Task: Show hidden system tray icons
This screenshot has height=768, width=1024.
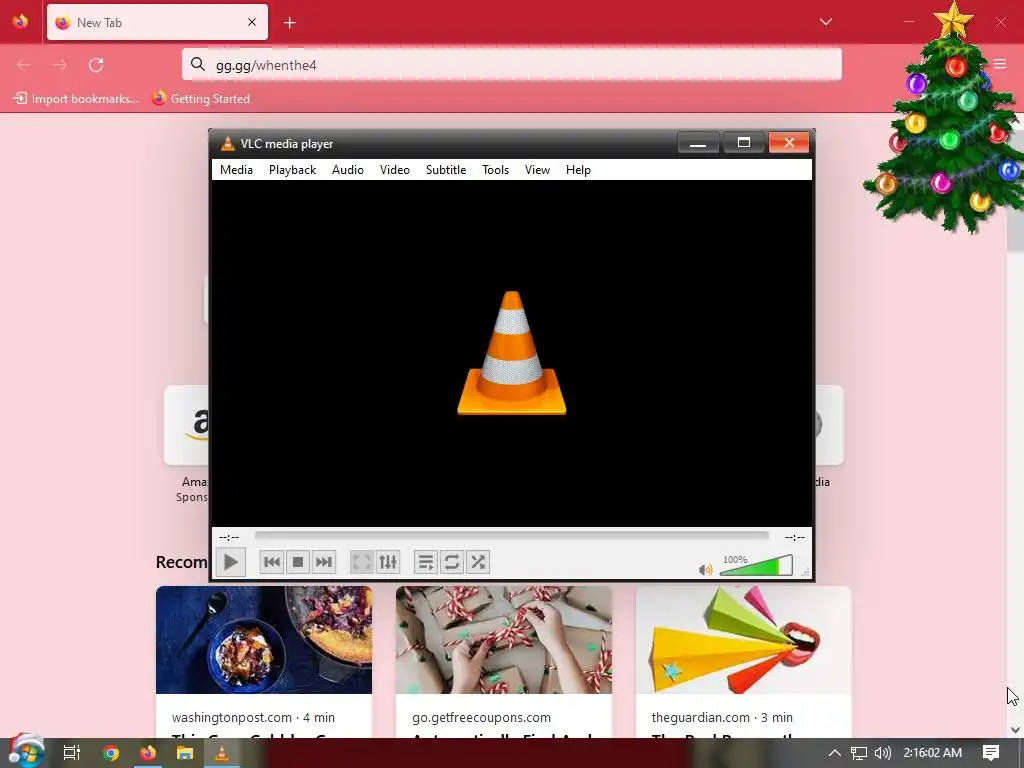Action: pos(835,753)
